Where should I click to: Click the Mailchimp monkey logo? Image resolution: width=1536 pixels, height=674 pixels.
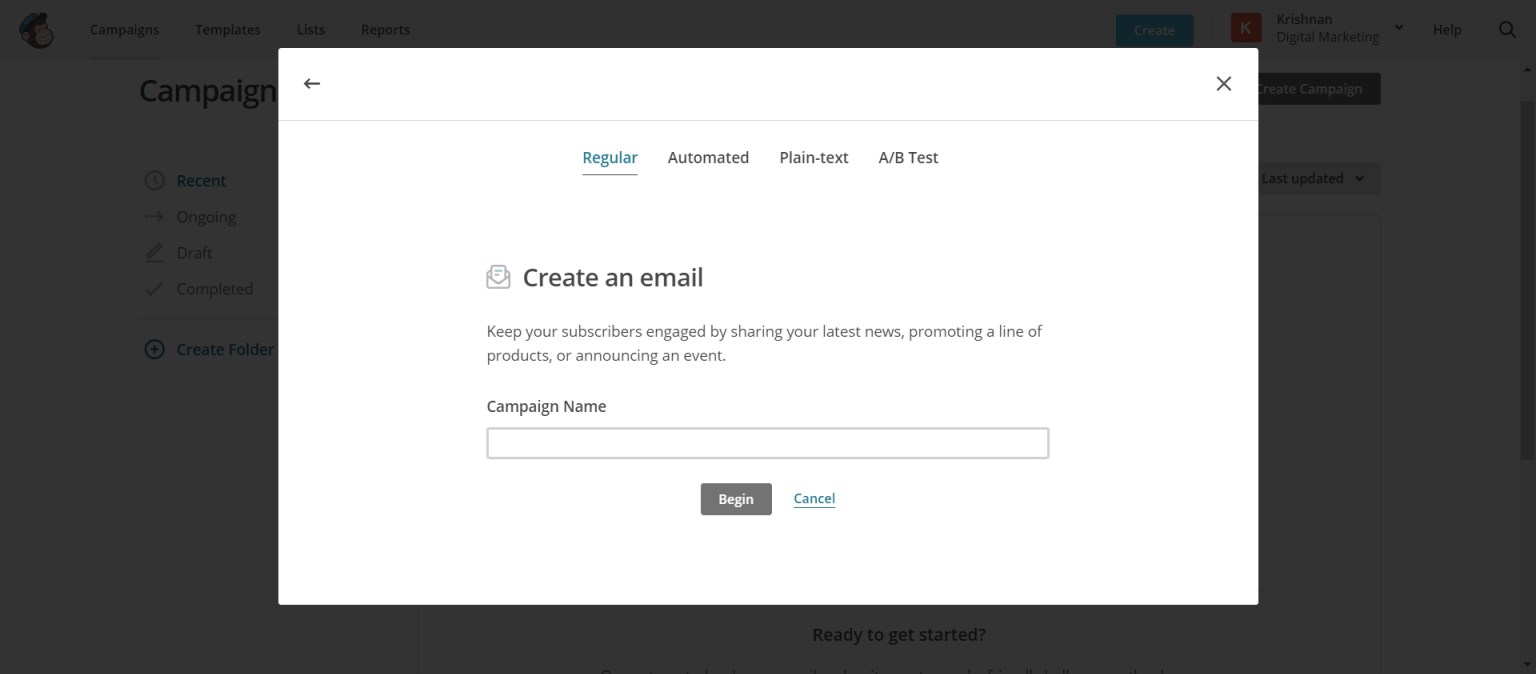click(37, 30)
